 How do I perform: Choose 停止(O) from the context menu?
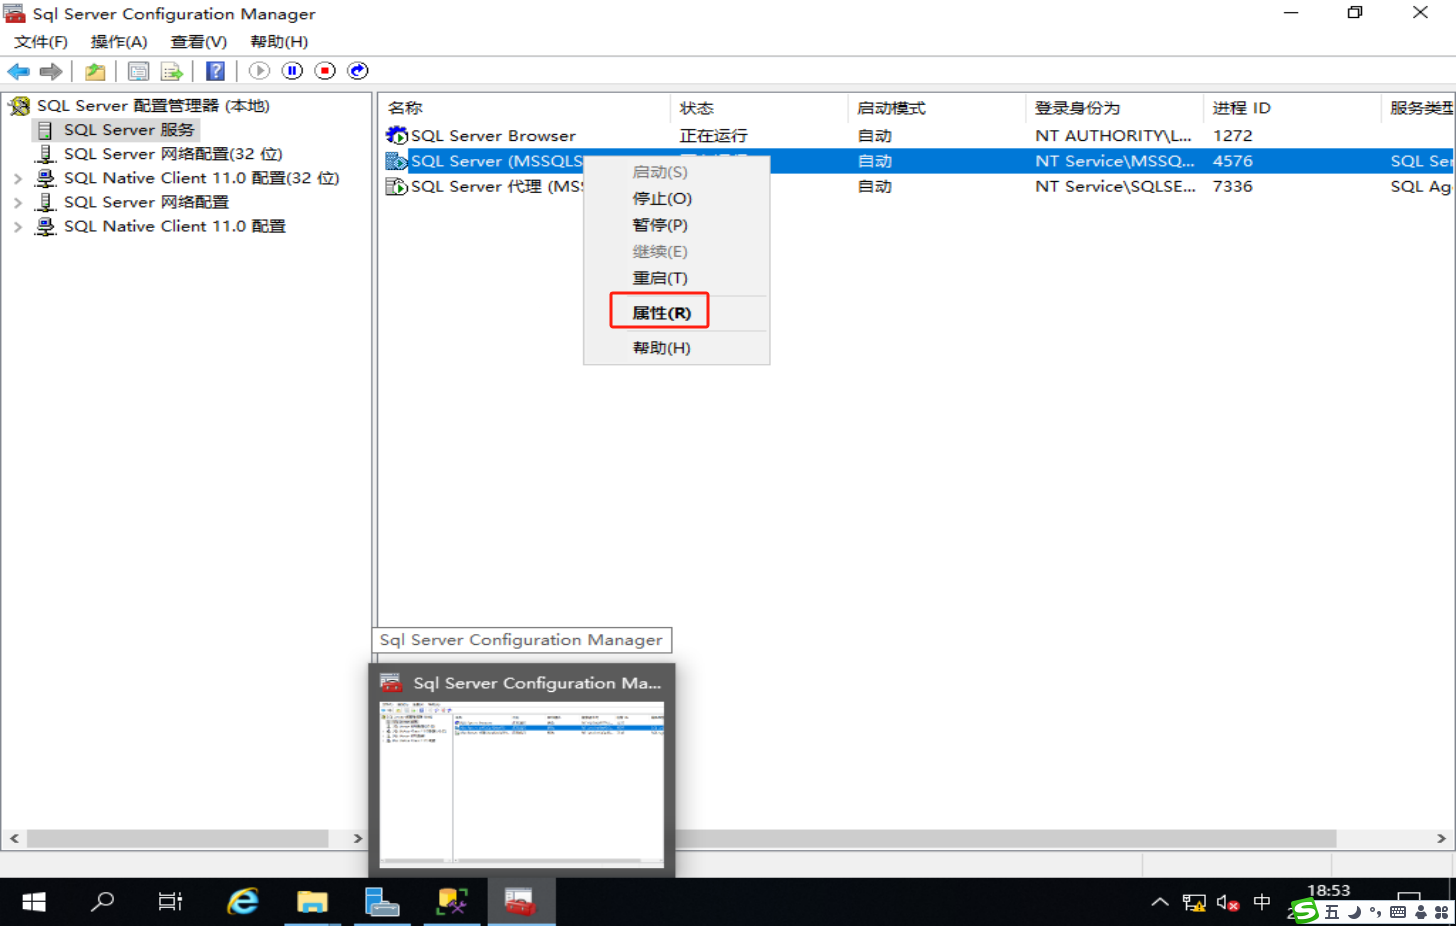click(662, 198)
